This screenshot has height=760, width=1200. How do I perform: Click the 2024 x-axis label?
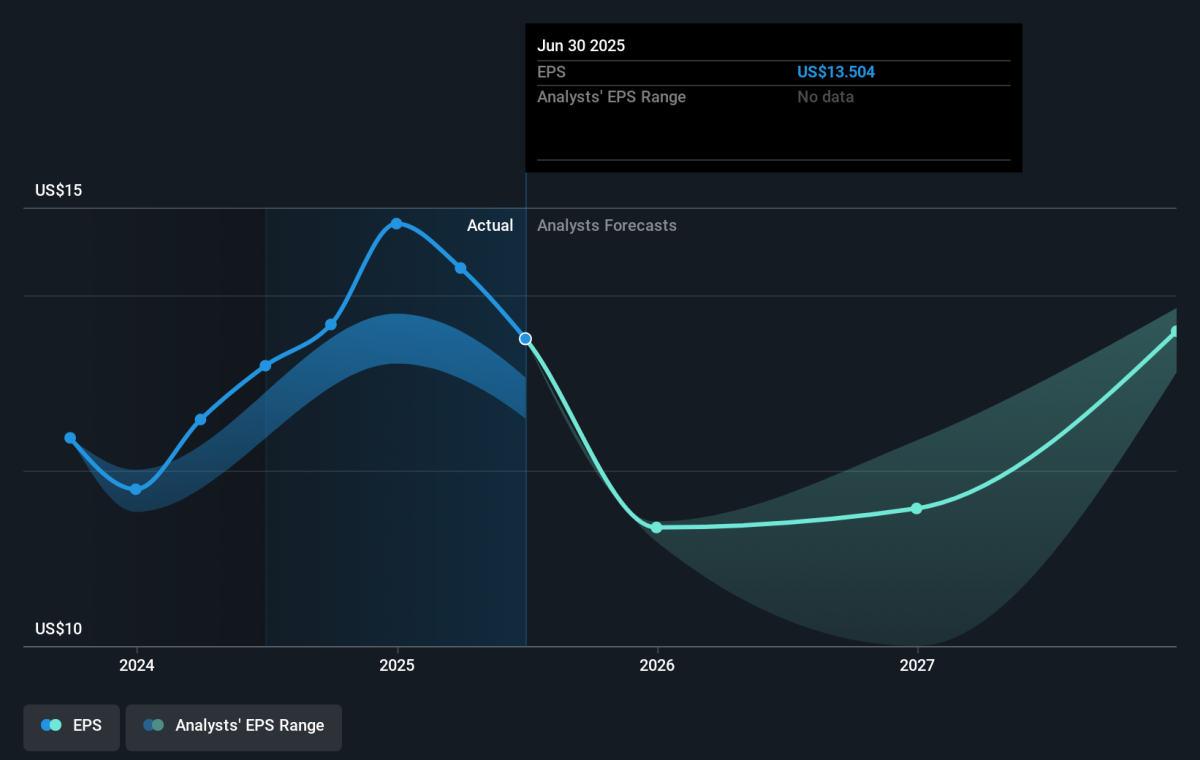point(137,665)
